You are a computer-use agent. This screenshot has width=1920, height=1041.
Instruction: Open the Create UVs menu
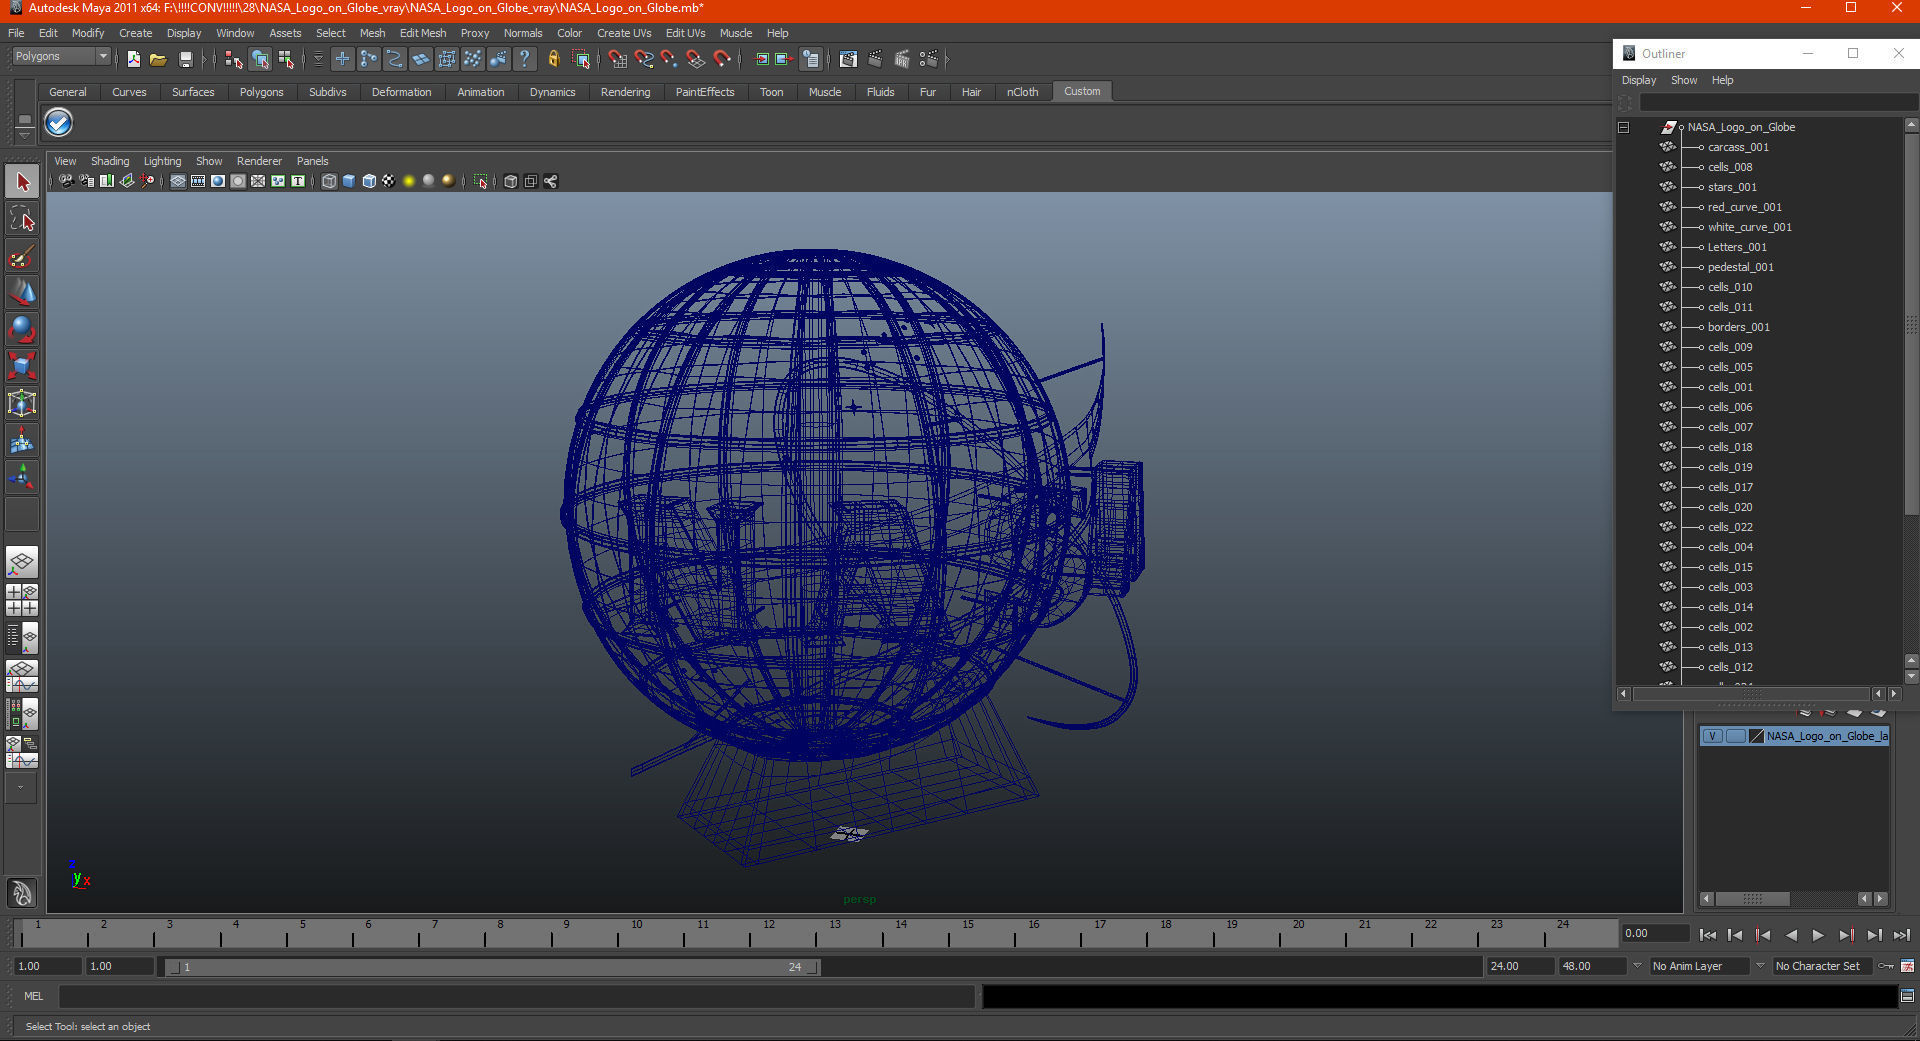(x=624, y=33)
